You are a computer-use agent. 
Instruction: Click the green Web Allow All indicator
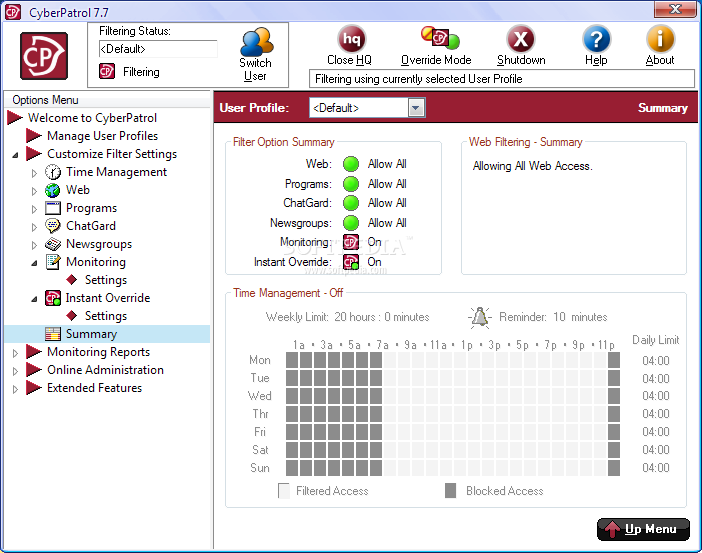pyautogui.click(x=351, y=164)
